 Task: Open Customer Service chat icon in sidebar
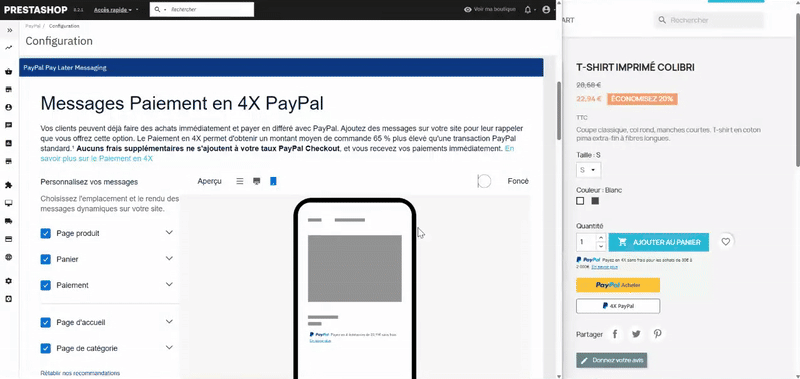(x=9, y=125)
